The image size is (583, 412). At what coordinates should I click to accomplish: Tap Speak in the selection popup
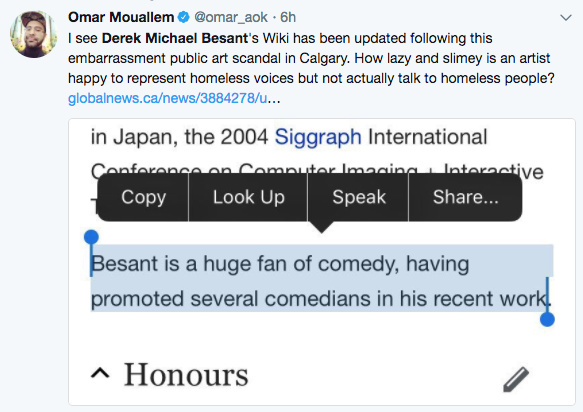(358, 197)
